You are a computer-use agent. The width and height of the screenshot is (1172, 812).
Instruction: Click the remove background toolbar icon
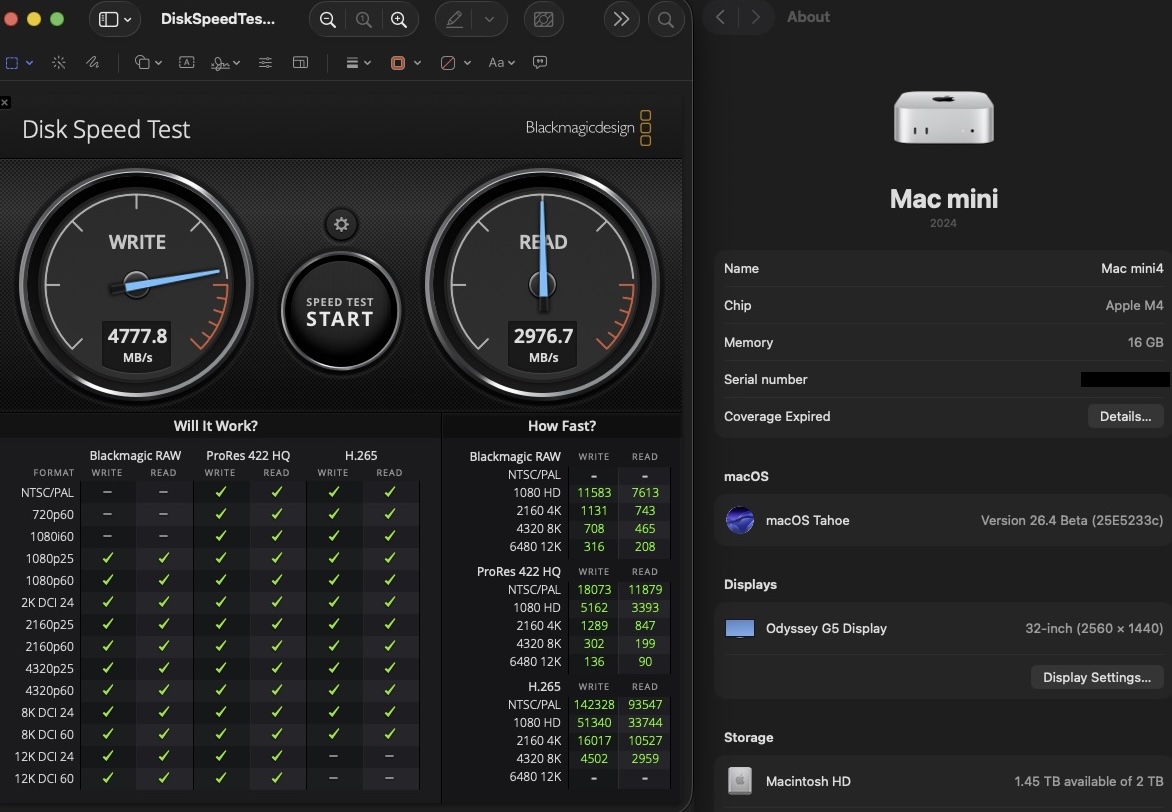pos(543,19)
